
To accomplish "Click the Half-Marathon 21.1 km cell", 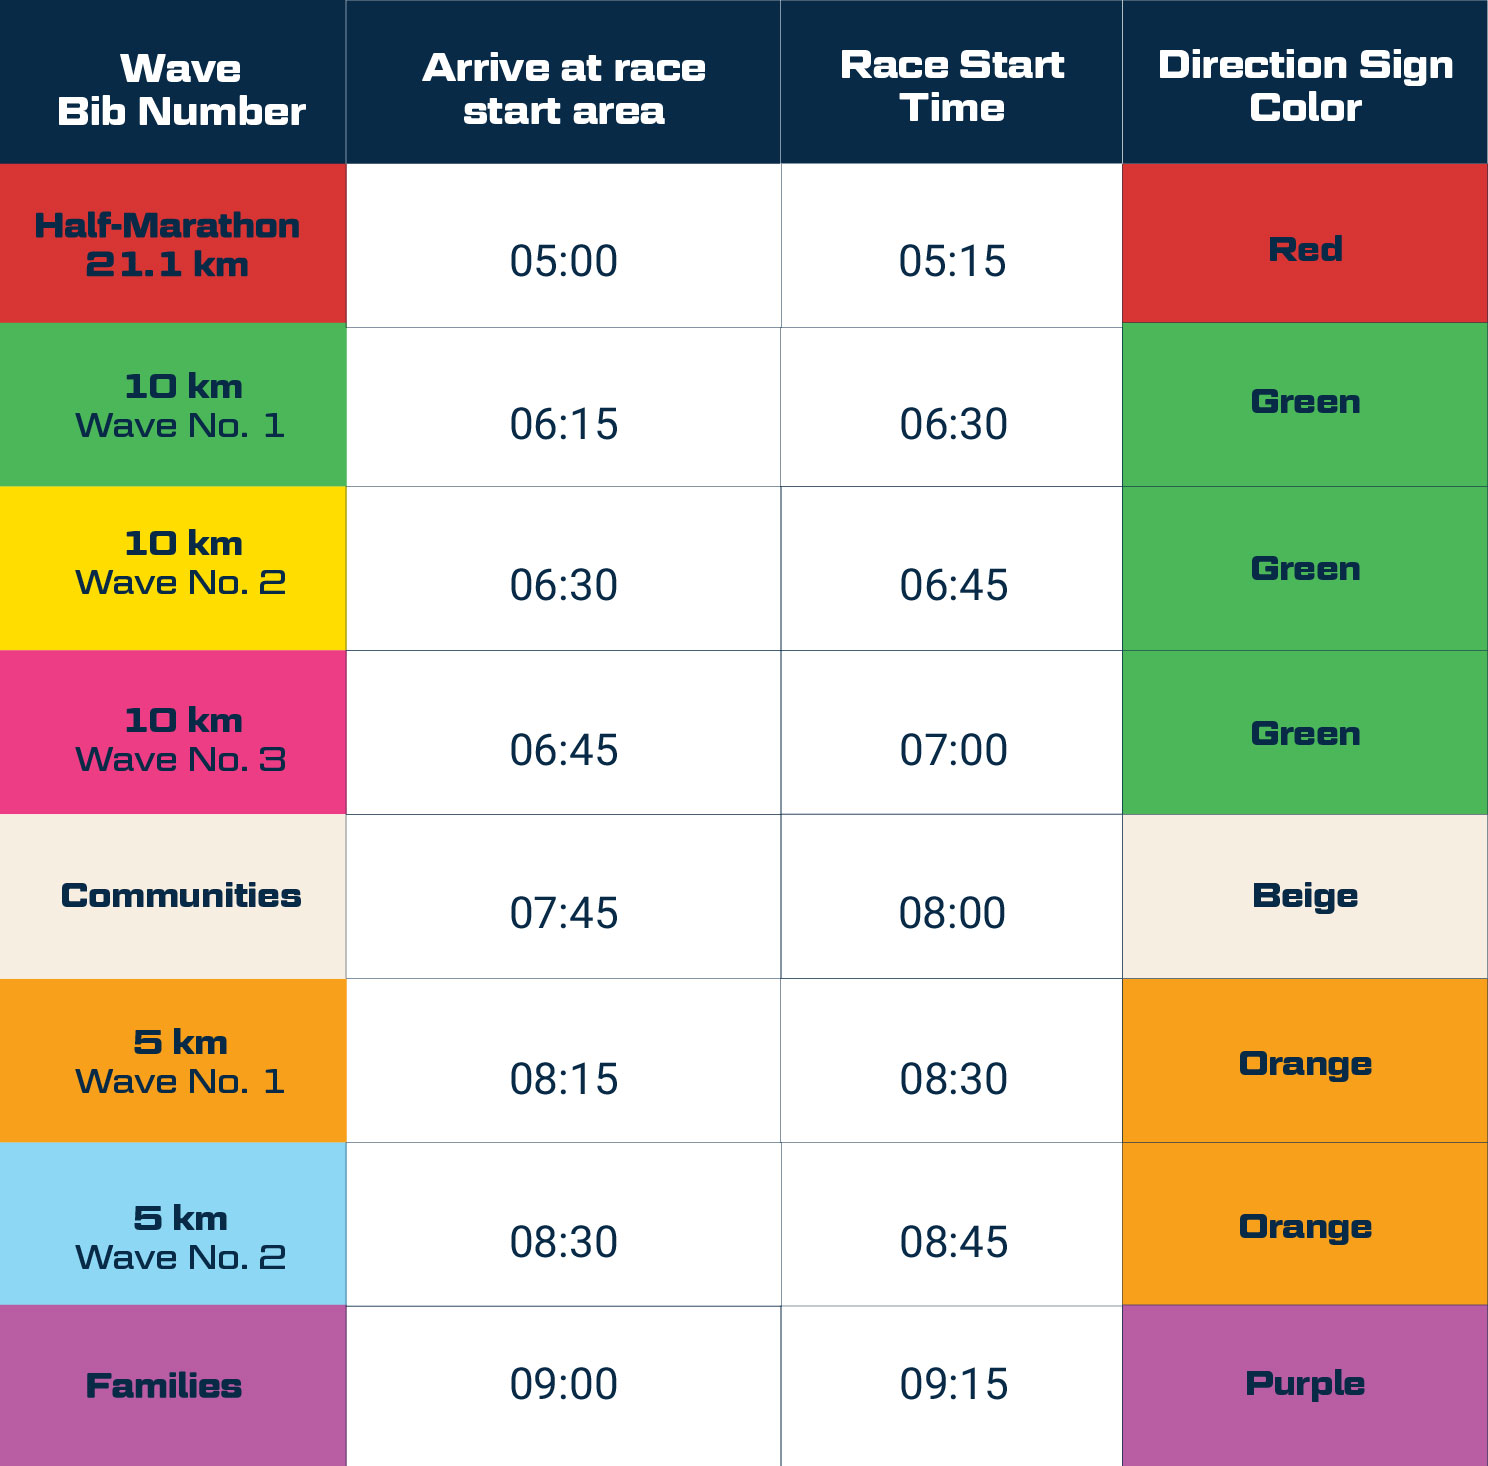I will point(172,244).
